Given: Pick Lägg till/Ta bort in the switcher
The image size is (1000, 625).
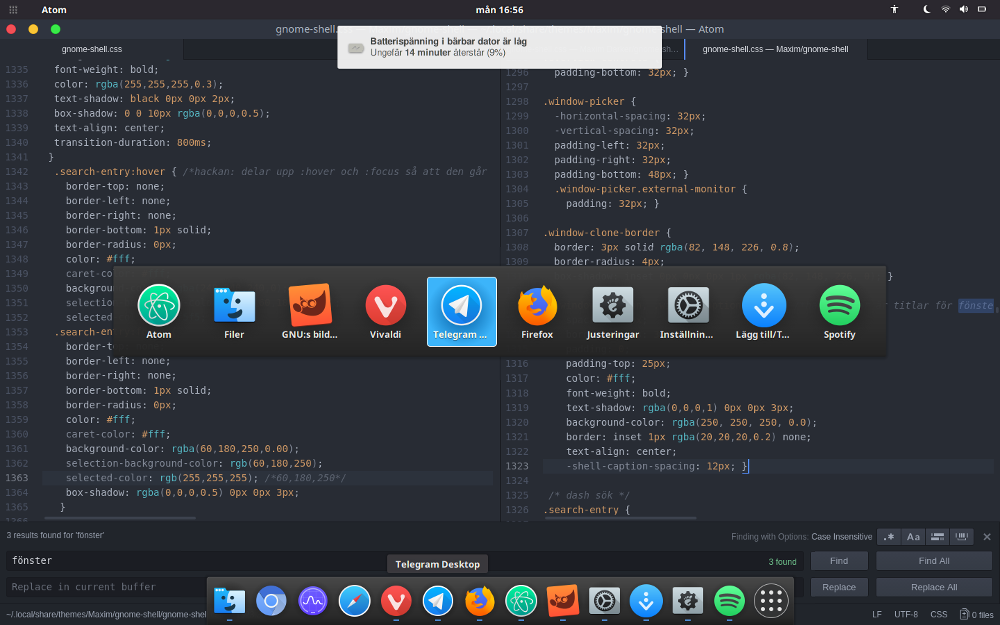Looking at the screenshot, I should (x=763, y=312).
